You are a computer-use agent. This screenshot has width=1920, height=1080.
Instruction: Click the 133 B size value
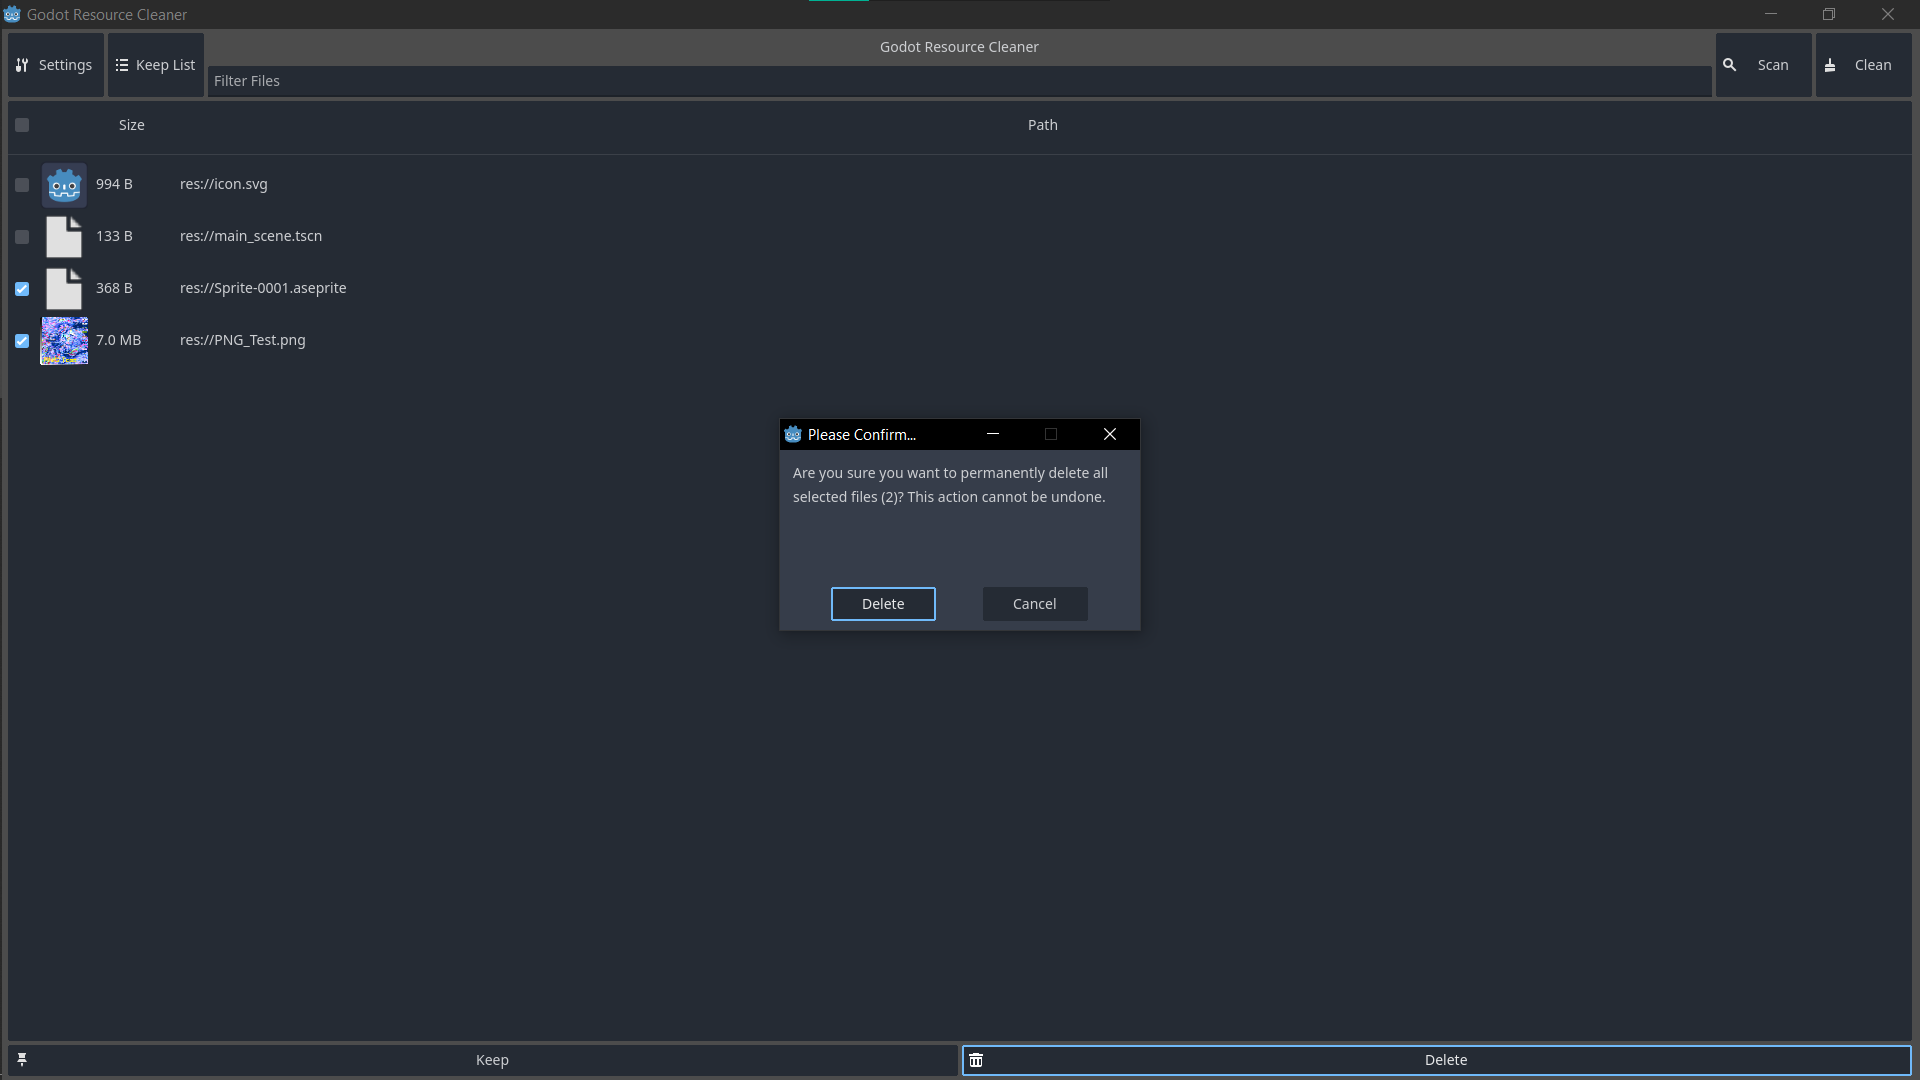pyautogui.click(x=114, y=236)
